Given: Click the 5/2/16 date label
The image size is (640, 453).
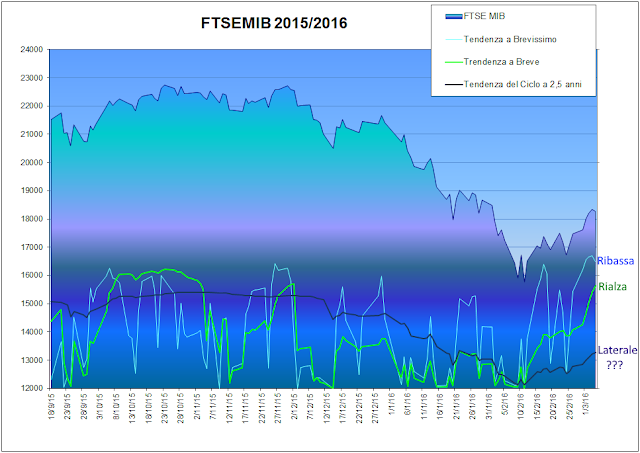Looking at the screenshot, I should 504,406.
